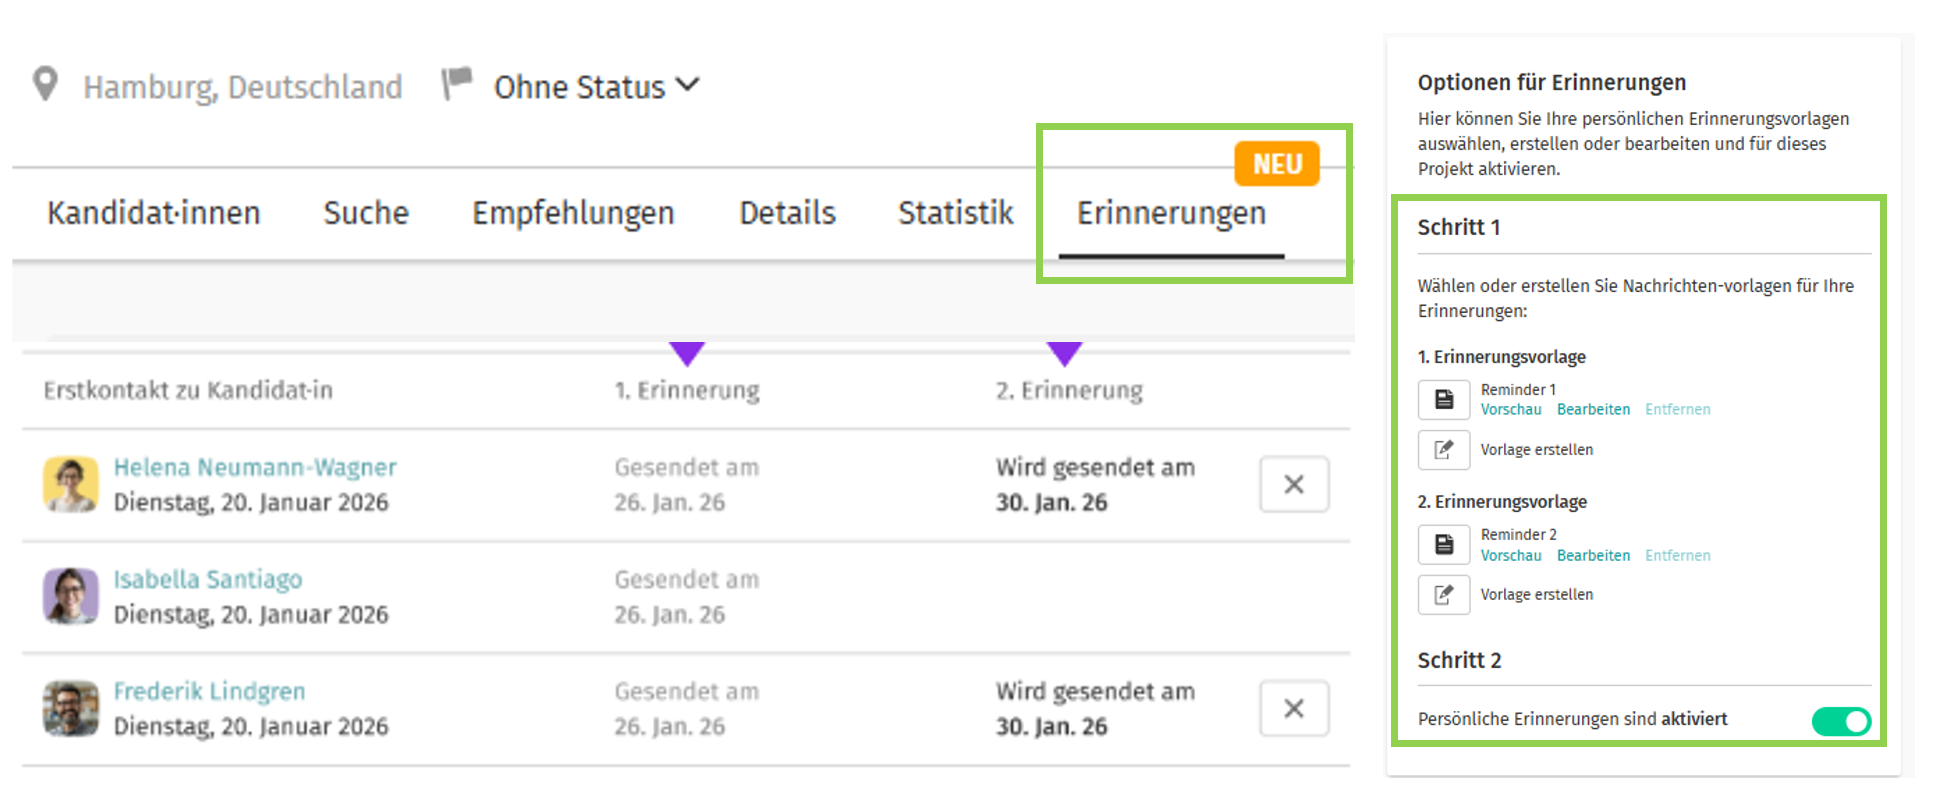Open the Ohne Status dropdown

tap(596, 87)
